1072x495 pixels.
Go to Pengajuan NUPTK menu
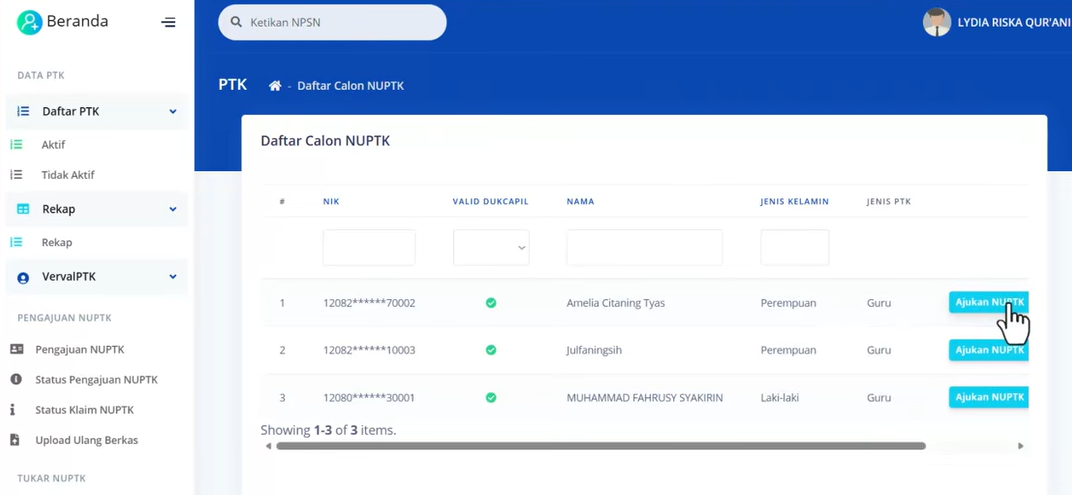pos(80,349)
